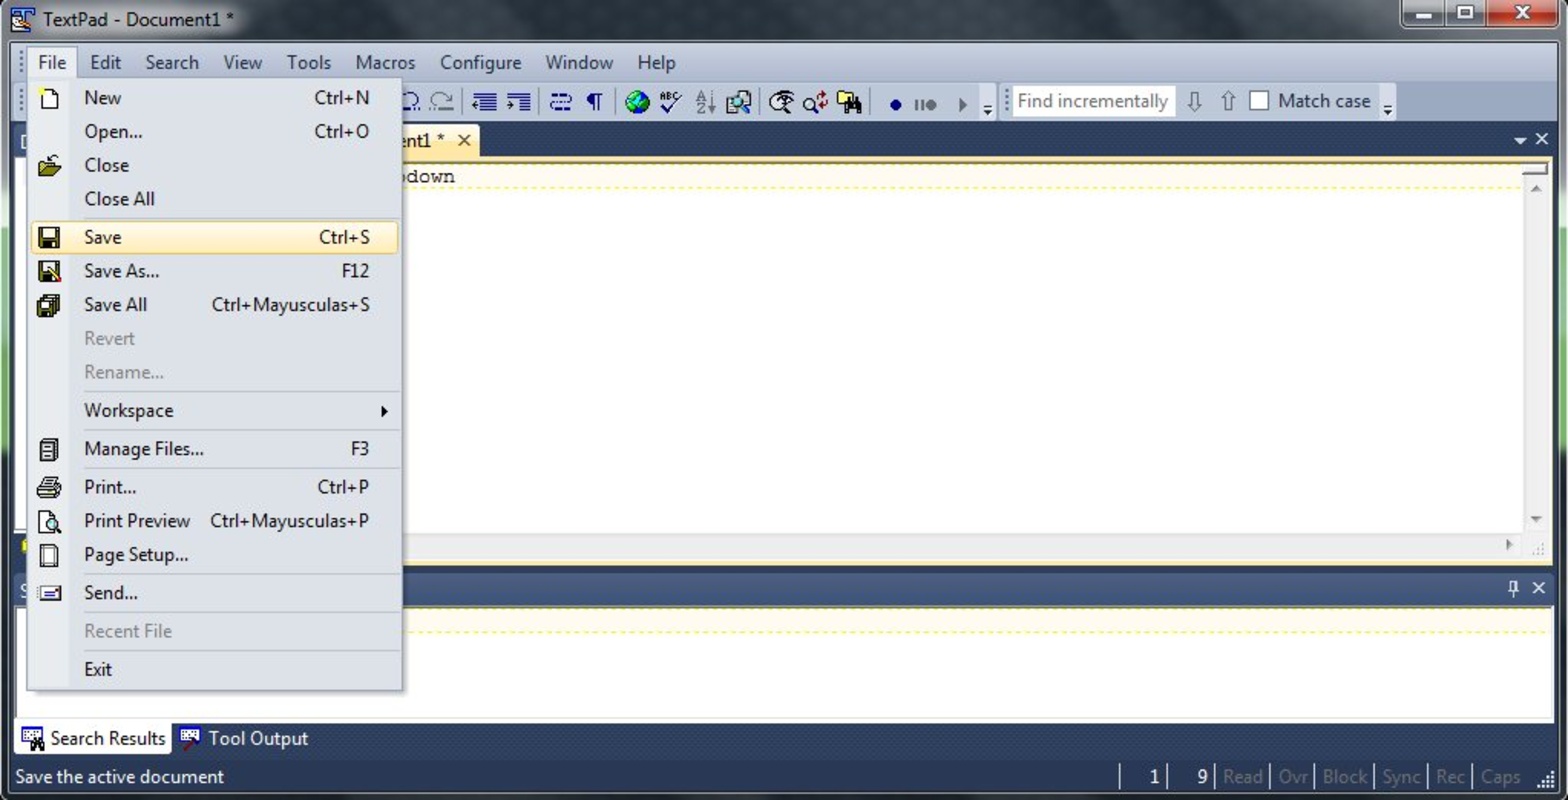Toggle visible paragraph marks icon
The width and height of the screenshot is (1568, 800).
[x=594, y=101]
